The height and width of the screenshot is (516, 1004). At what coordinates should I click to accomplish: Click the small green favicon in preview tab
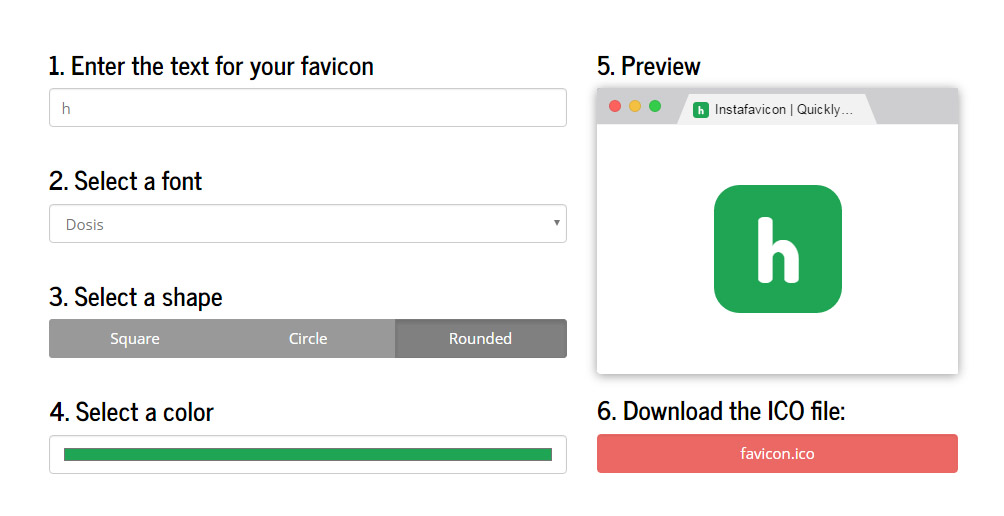[700, 110]
